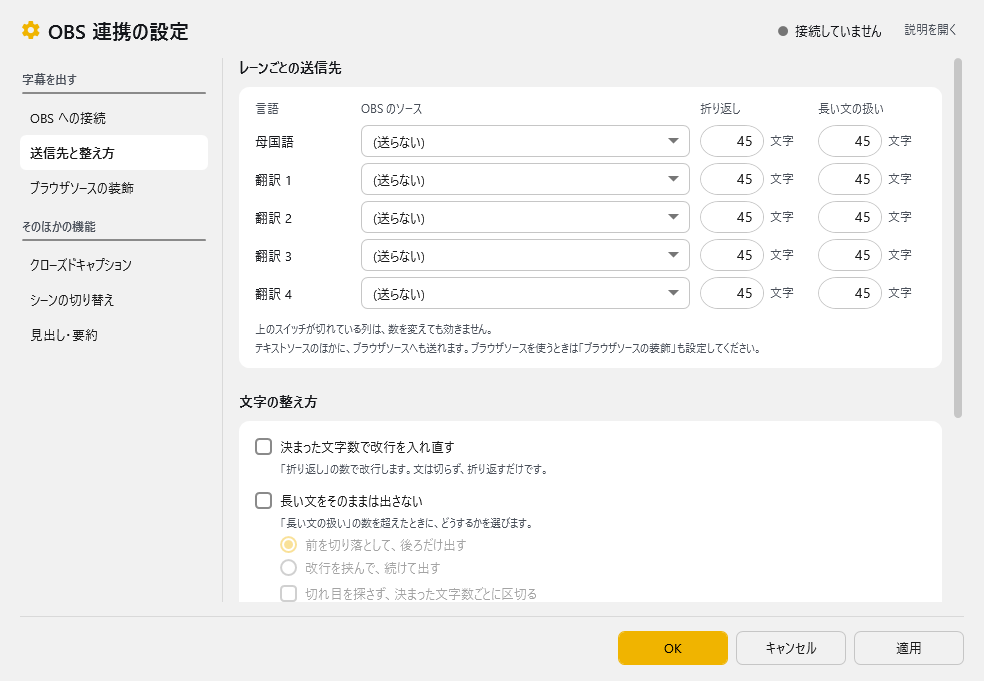
Task: Open the 説明を開く help link
Action: point(930,29)
